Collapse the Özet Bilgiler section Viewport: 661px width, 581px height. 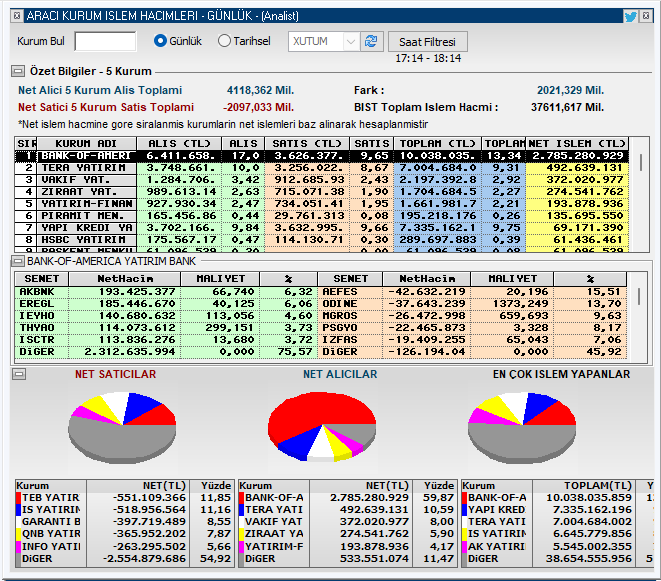point(18,71)
